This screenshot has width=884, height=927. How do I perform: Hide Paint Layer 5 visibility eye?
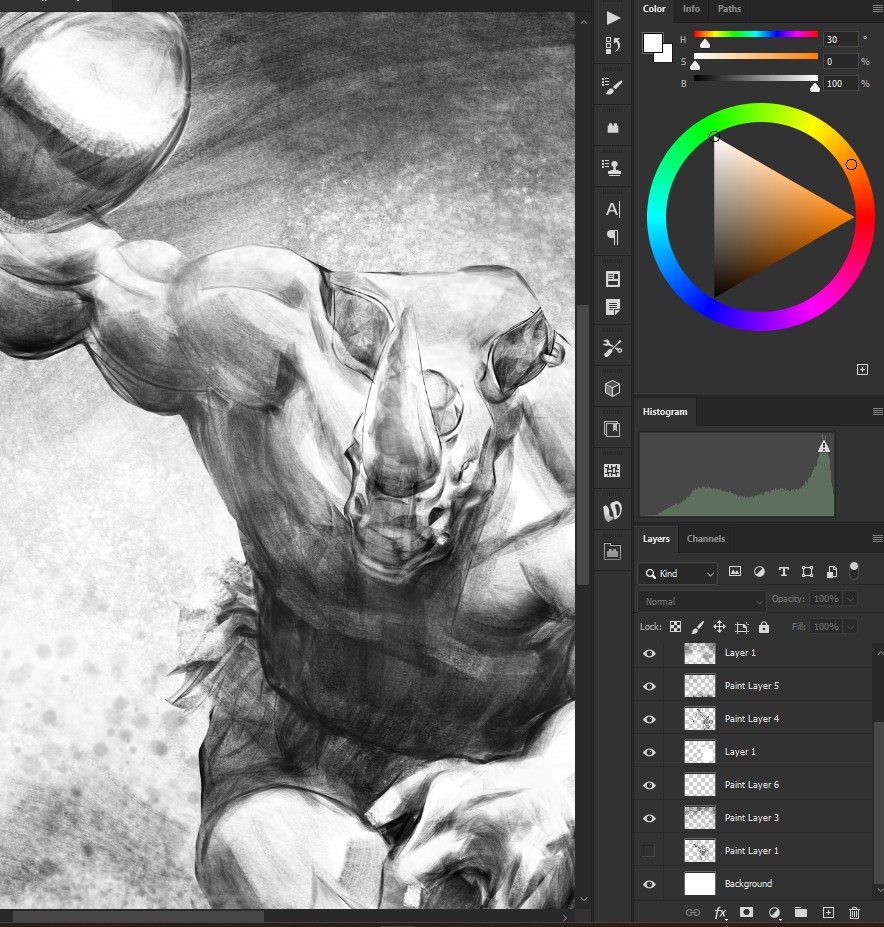point(649,686)
